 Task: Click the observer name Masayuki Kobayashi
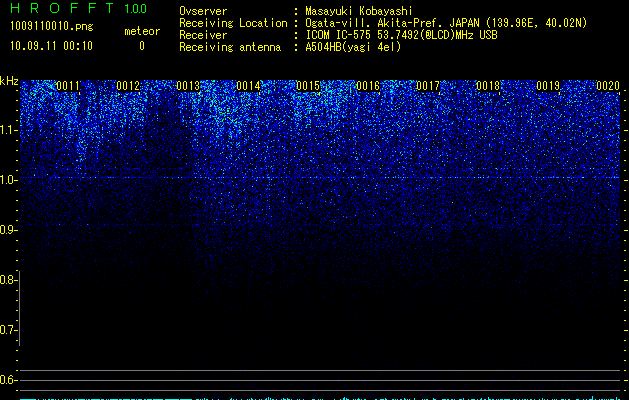(x=359, y=11)
